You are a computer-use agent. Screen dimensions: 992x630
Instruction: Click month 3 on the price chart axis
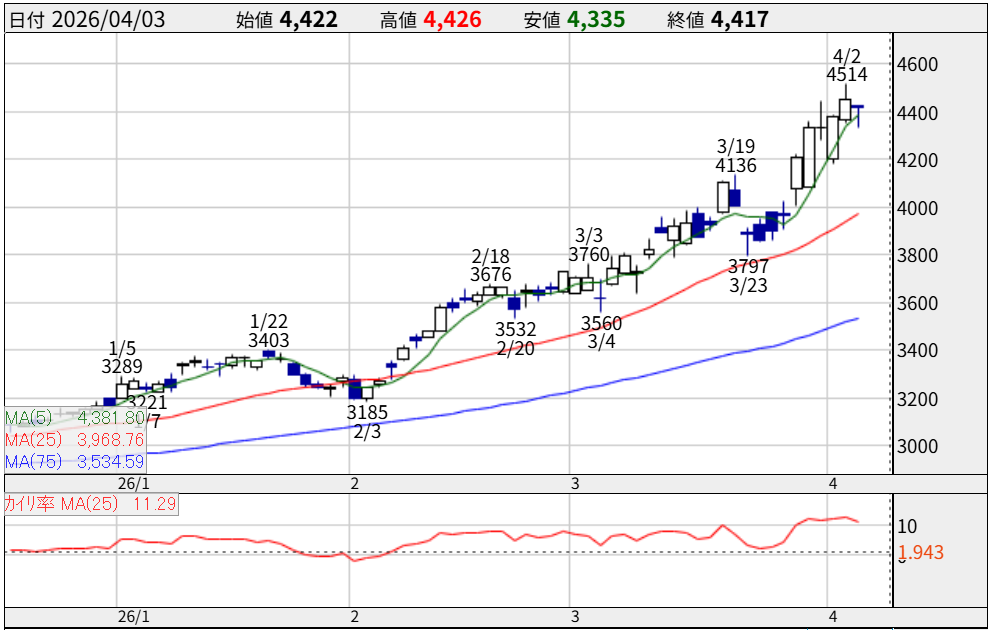[575, 483]
